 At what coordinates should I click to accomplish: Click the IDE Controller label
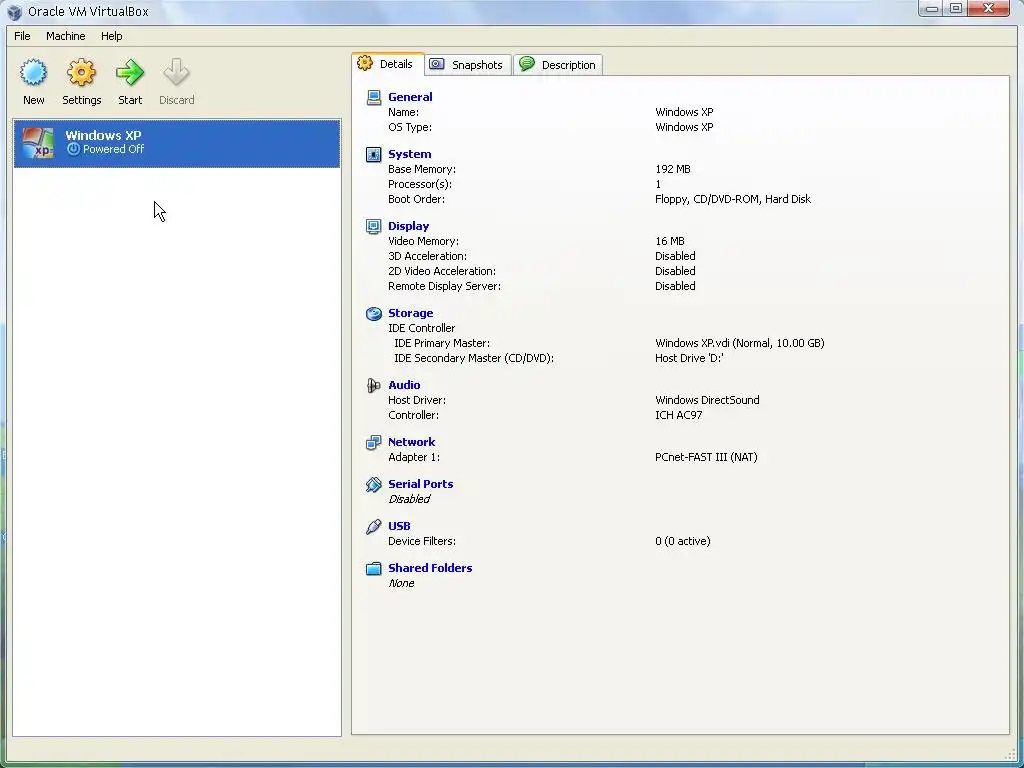[x=421, y=328]
